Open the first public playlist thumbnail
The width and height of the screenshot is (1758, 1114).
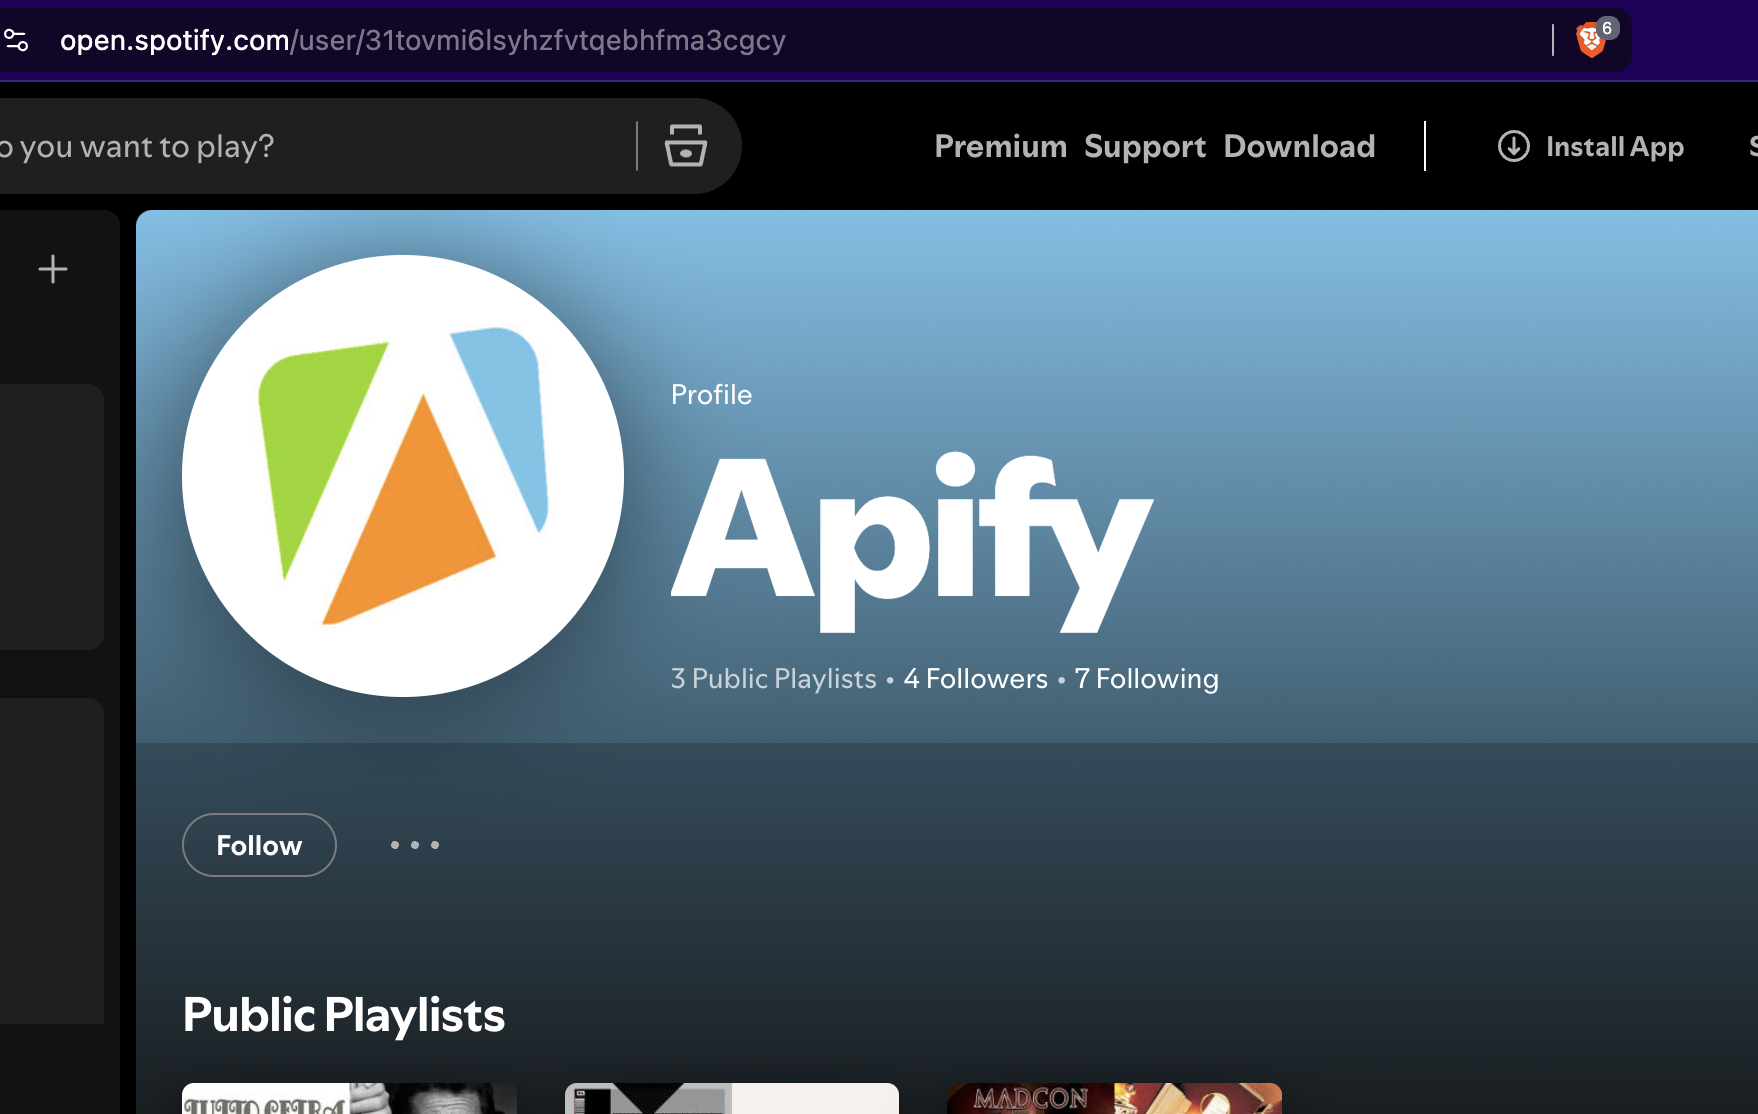click(x=349, y=1098)
